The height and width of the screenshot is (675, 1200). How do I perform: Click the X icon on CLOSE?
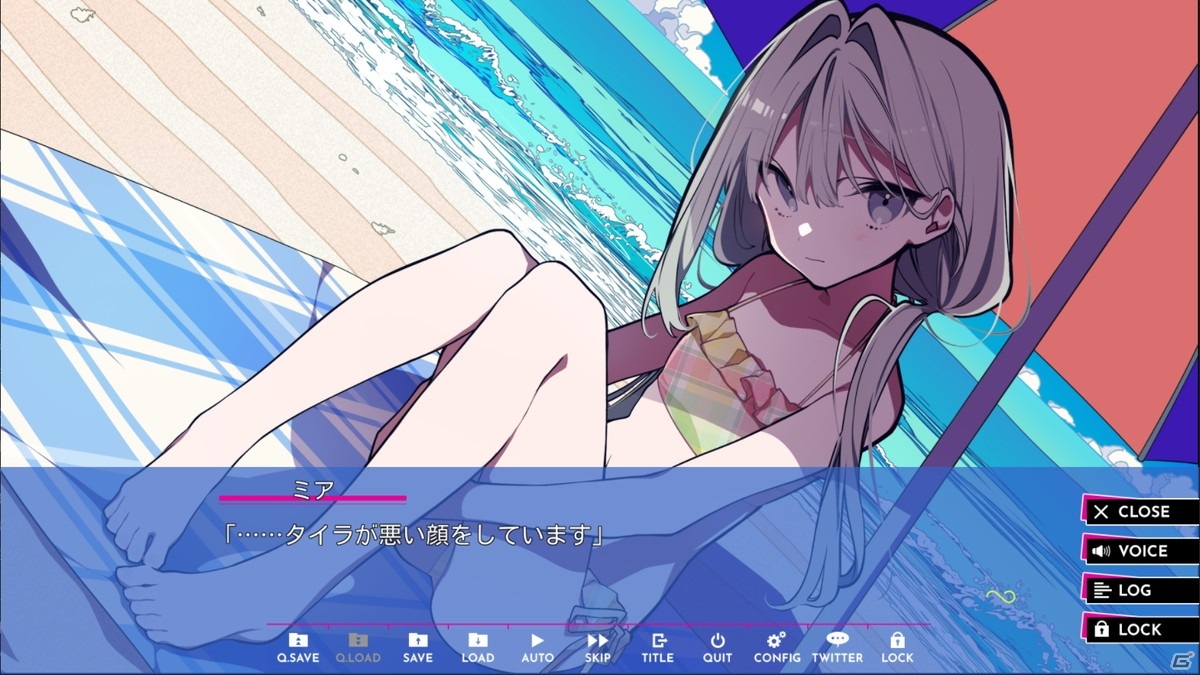1101,511
